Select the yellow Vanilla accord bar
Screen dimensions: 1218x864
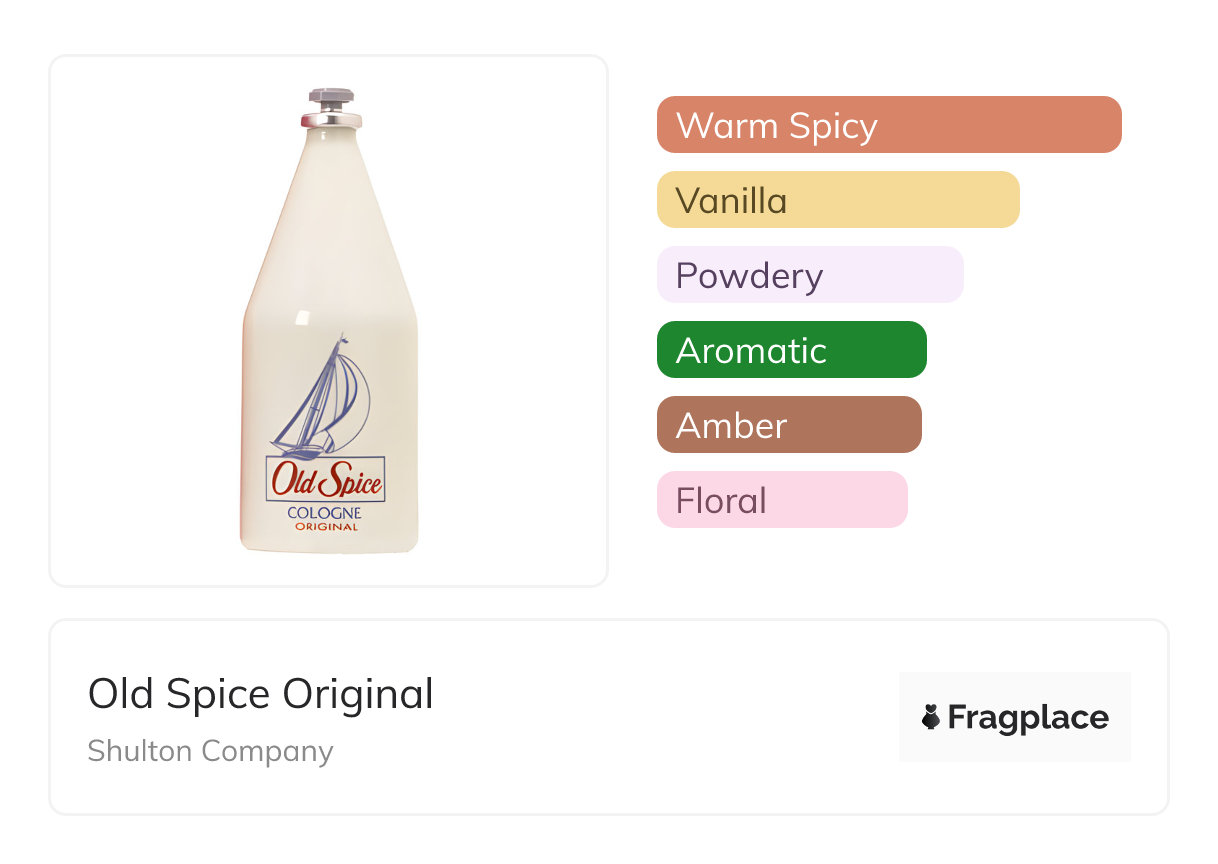[x=837, y=200]
